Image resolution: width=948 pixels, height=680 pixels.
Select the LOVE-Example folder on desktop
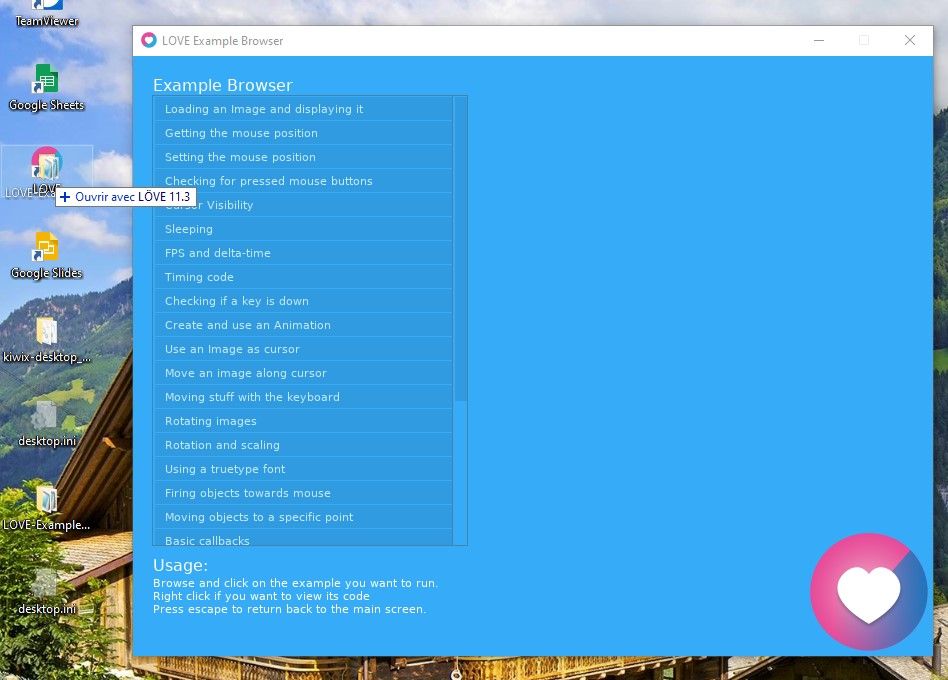(47, 508)
